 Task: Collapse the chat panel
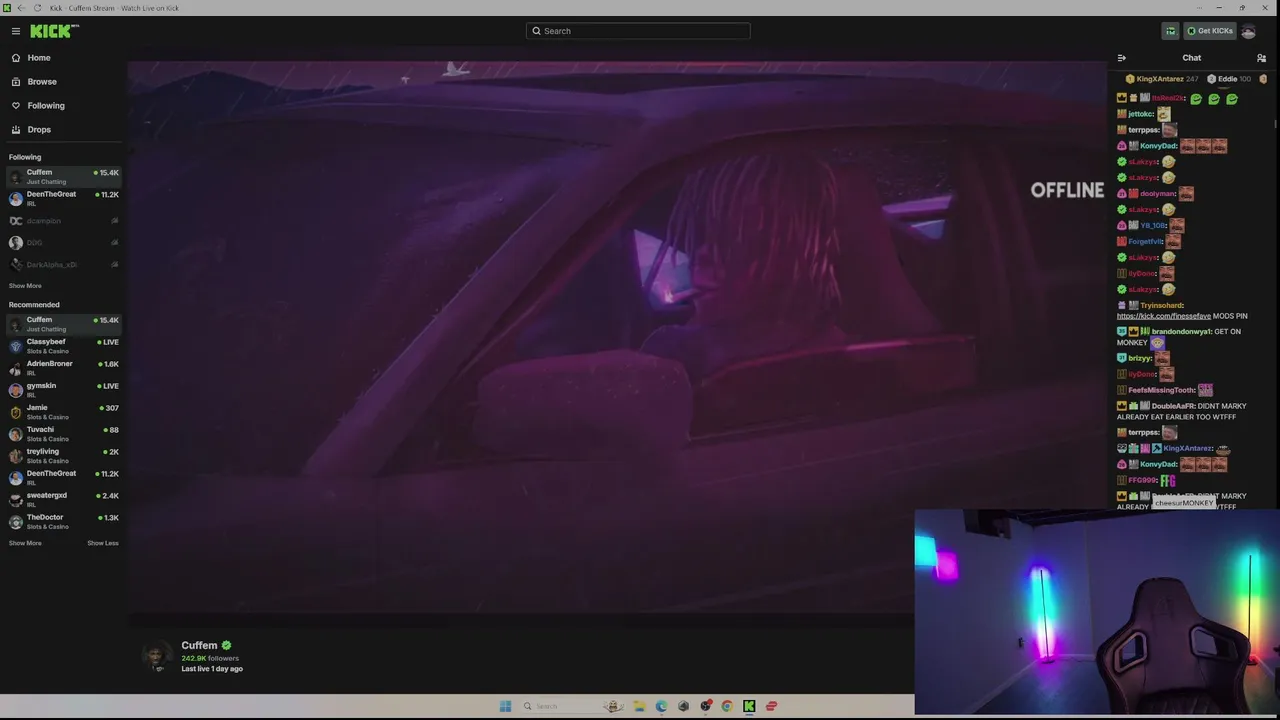1122,58
